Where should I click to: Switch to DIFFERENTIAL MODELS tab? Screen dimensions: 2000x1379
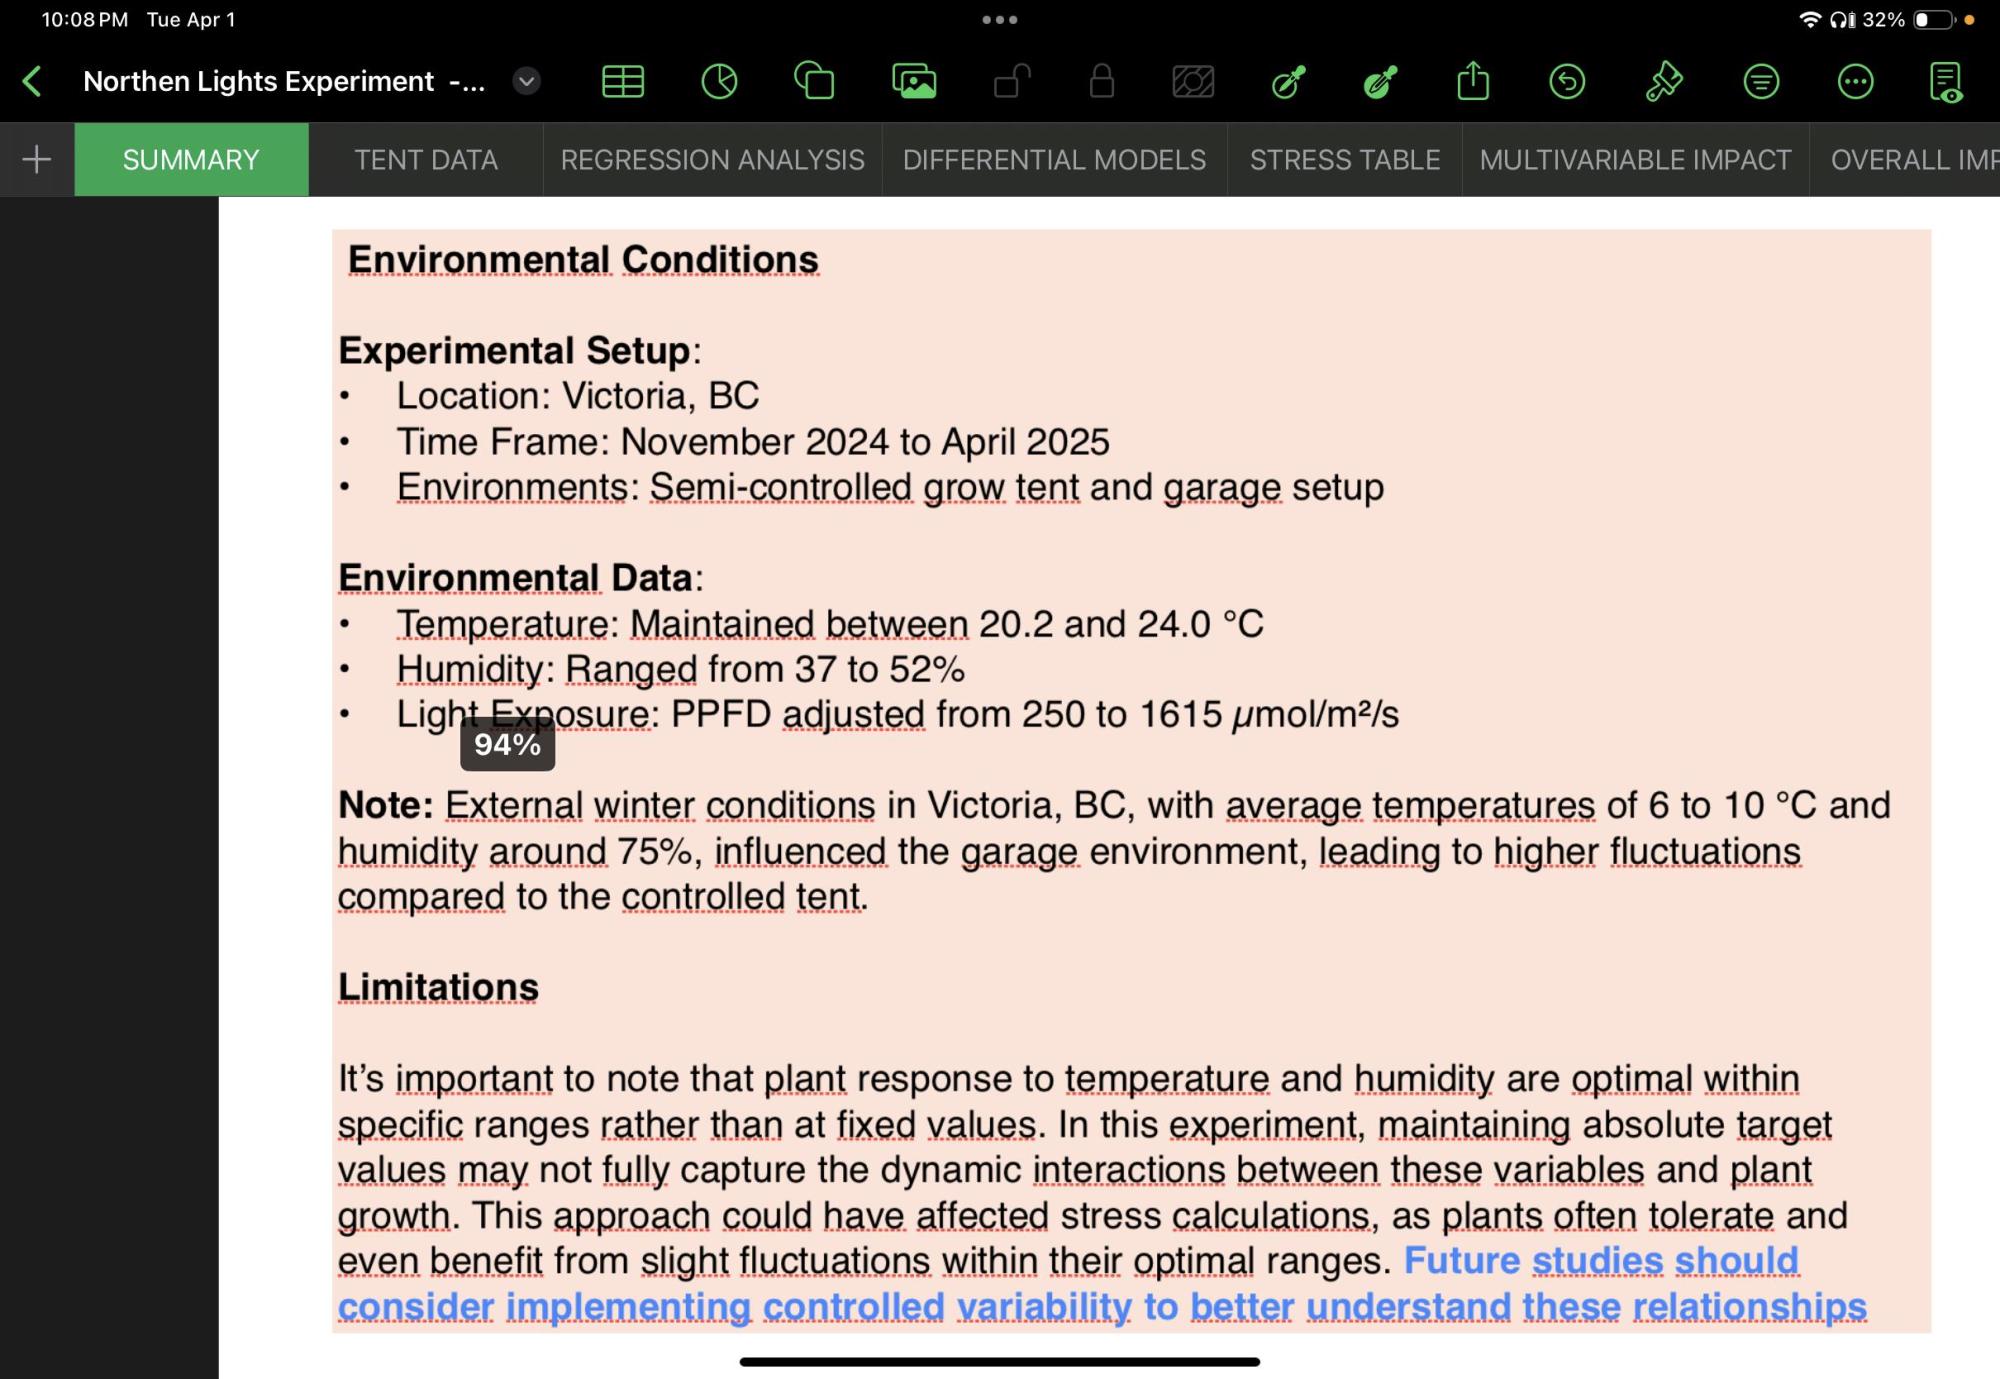coord(1055,160)
